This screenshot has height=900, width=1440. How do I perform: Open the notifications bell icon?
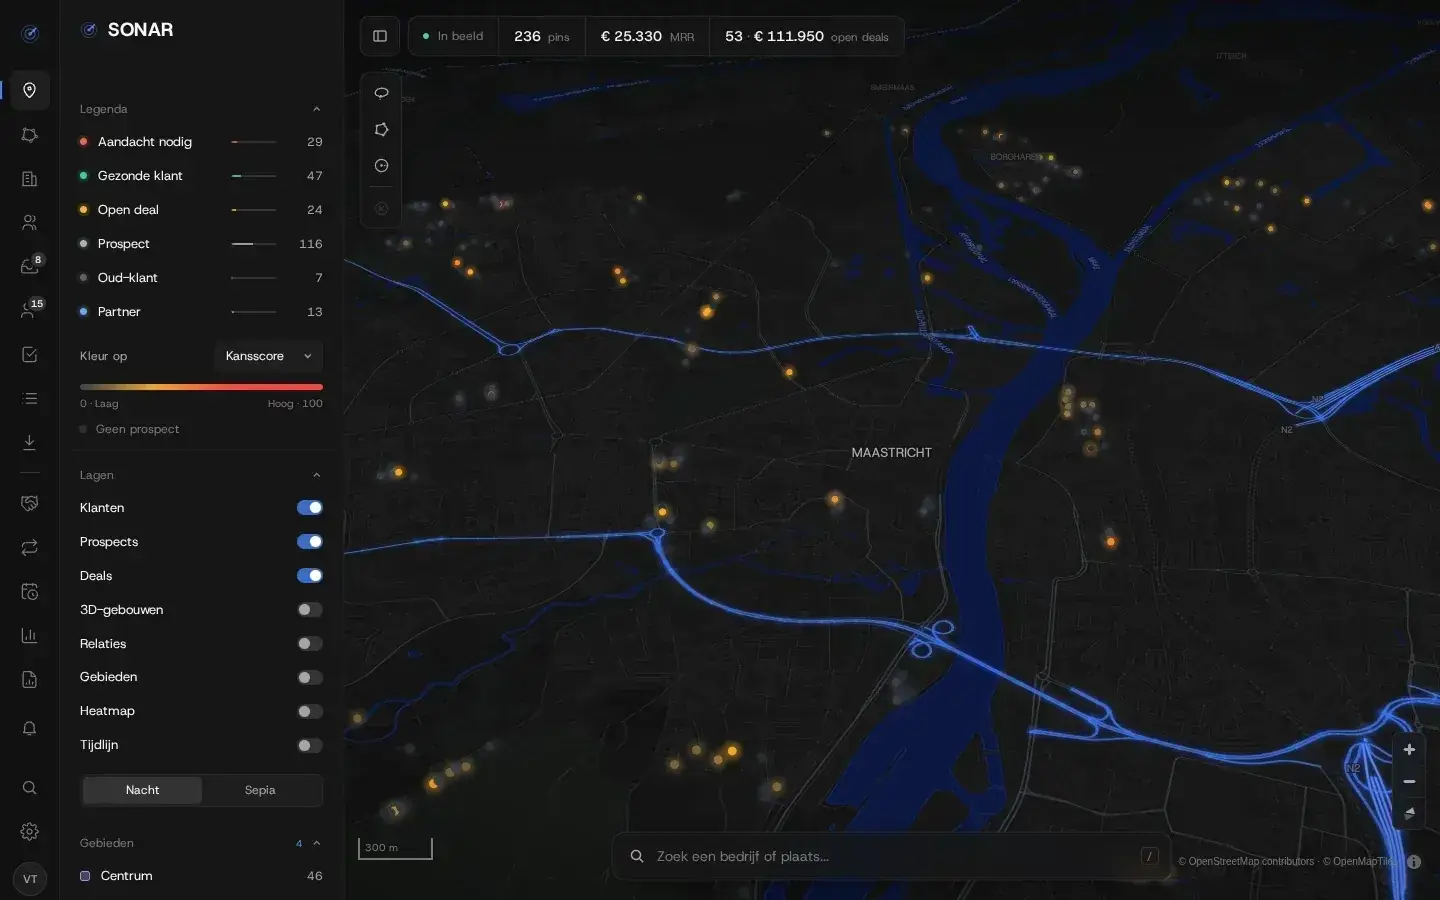[x=30, y=728]
